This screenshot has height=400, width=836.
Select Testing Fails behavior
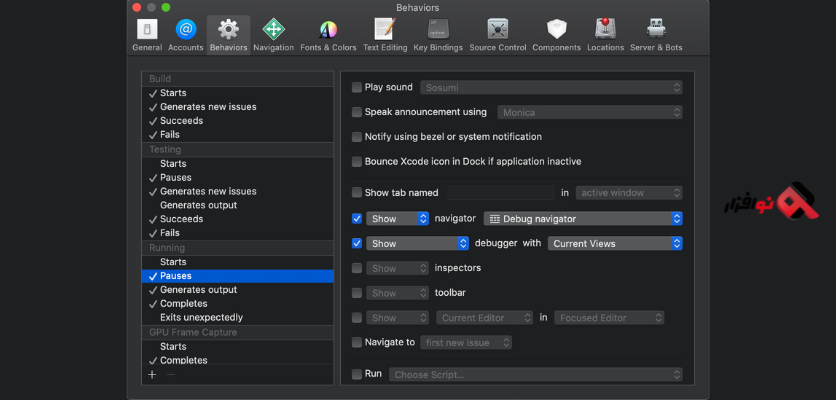[238, 233]
